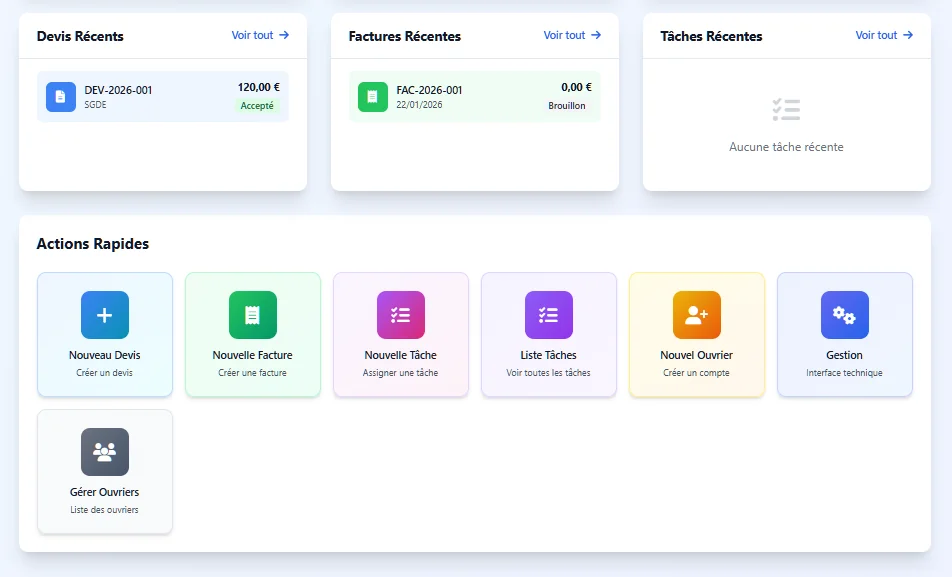Click the Créer une facture subtitle

click(253, 373)
